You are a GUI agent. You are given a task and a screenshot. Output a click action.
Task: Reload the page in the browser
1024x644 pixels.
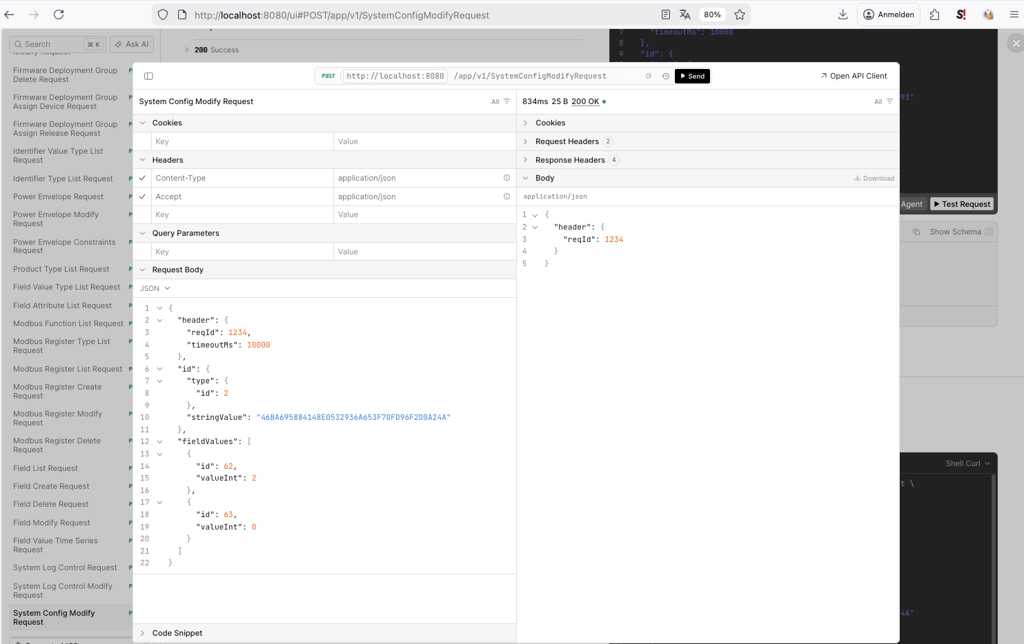(x=59, y=14)
